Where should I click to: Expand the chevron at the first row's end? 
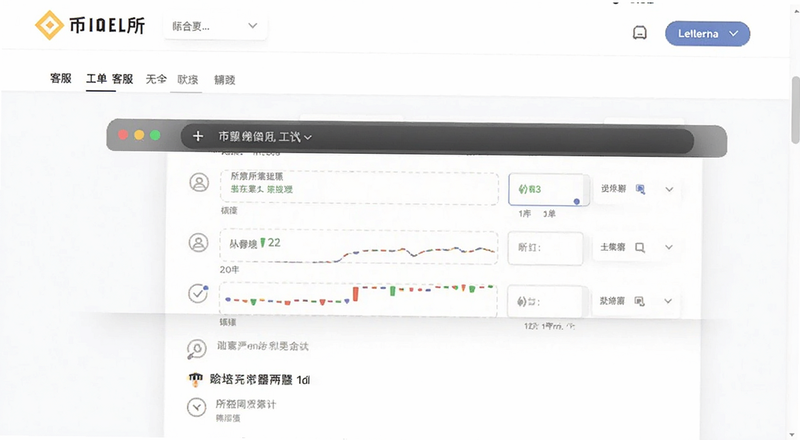click(x=669, y=189)
